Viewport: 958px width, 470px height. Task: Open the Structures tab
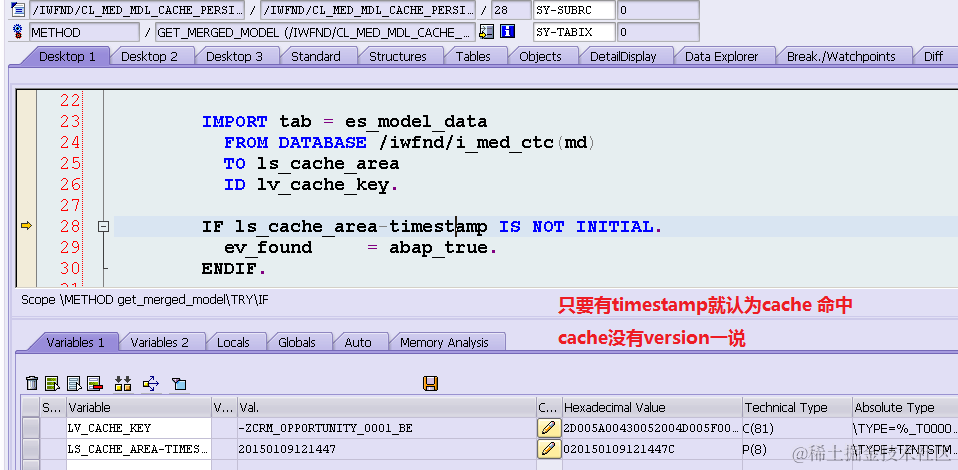[398, 56]
